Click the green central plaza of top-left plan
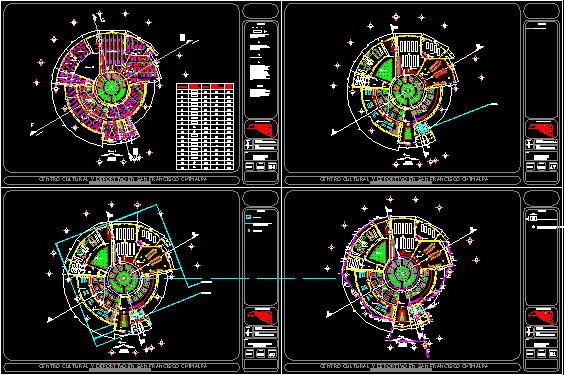The image size is (564, 375). tap(112, 87)
